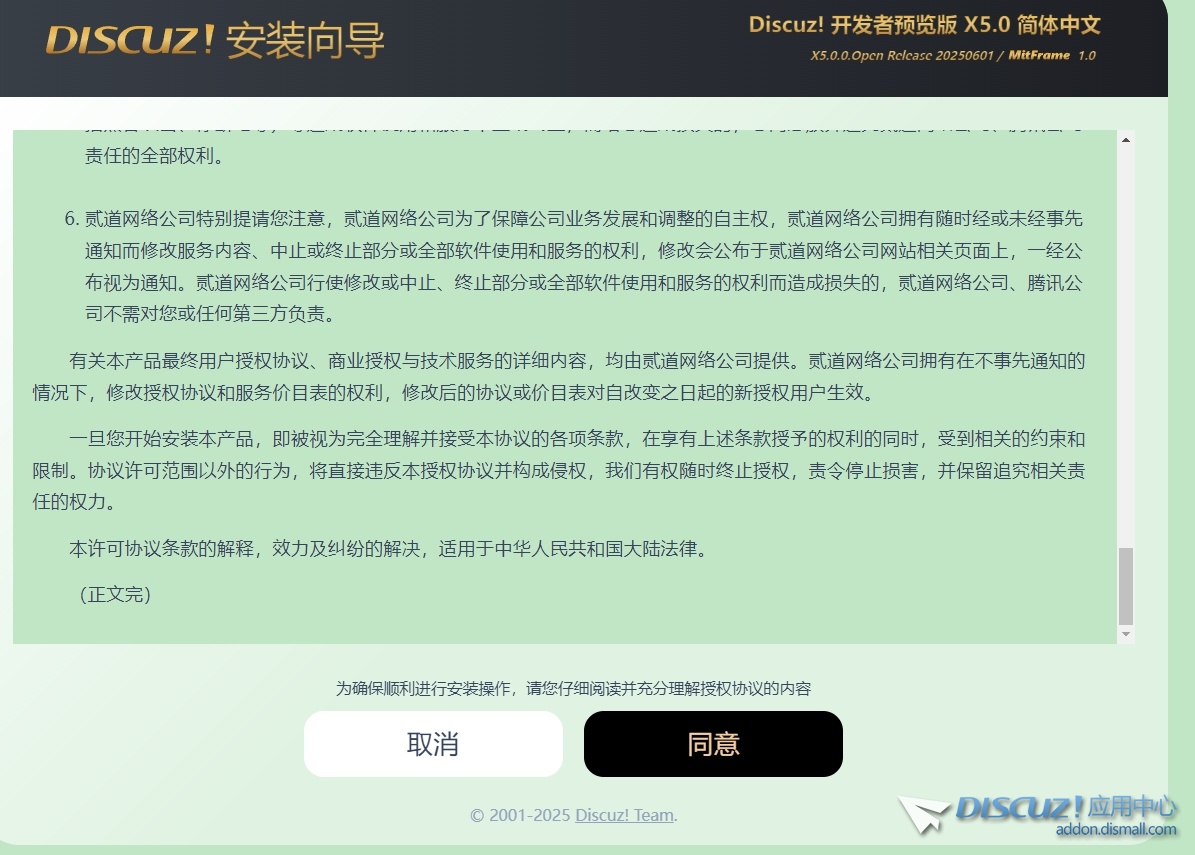Click the X5.0.0.Open Release 20250601 version text
This screenshot has height=855, width=1195.
coord(902,56)
